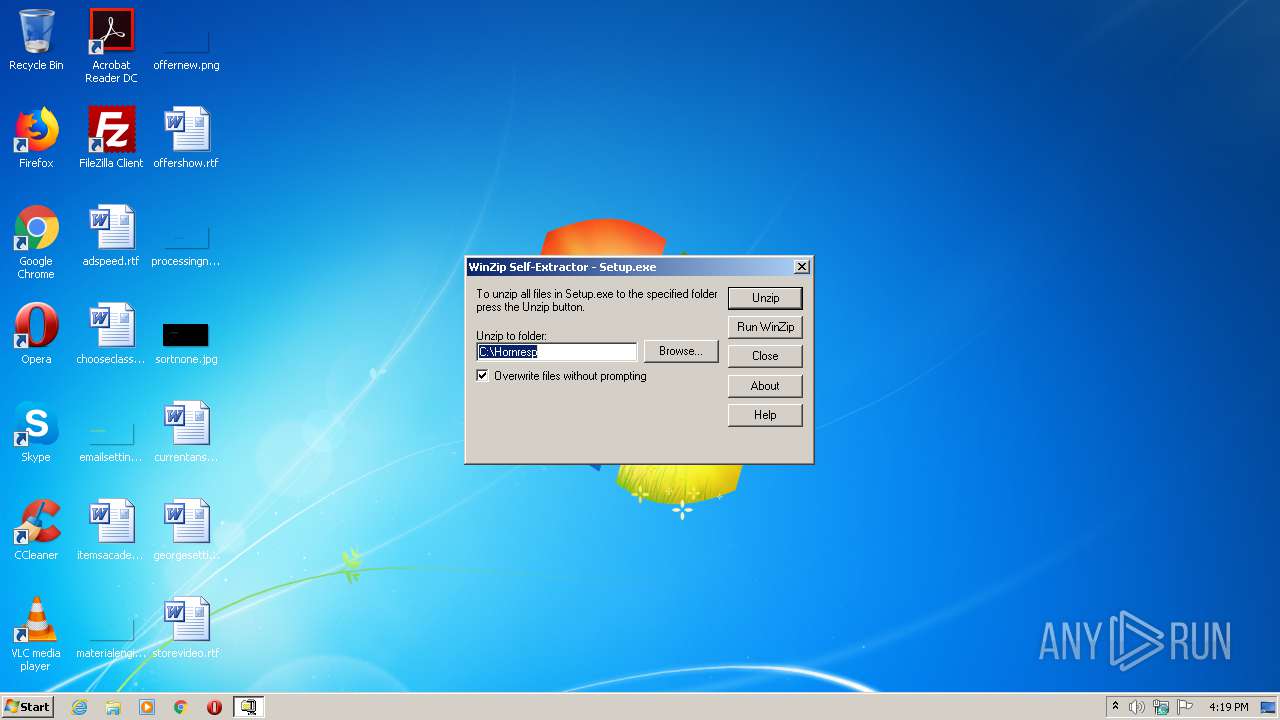Select the offershow.rtf document

pos(186,138)
